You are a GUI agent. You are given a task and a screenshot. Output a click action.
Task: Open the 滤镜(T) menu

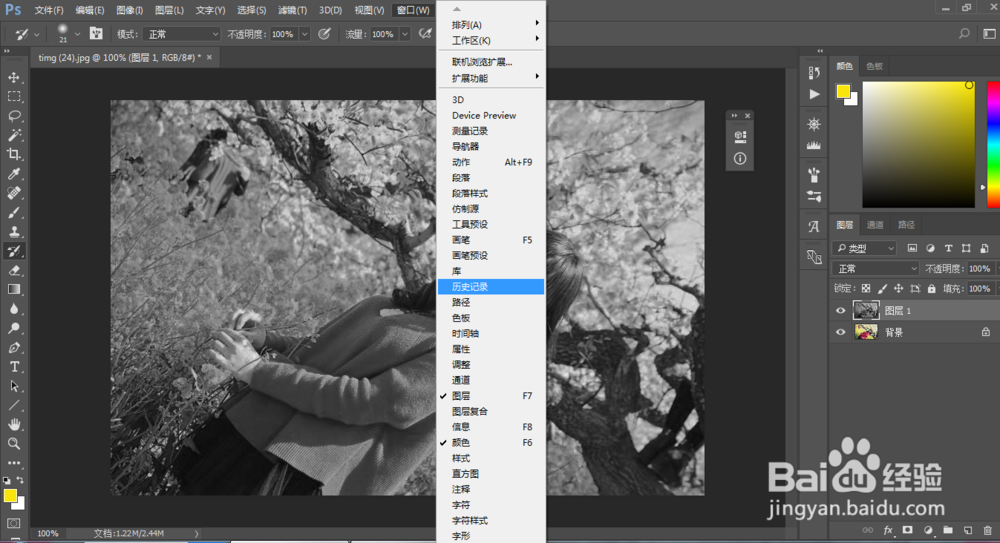292,10
